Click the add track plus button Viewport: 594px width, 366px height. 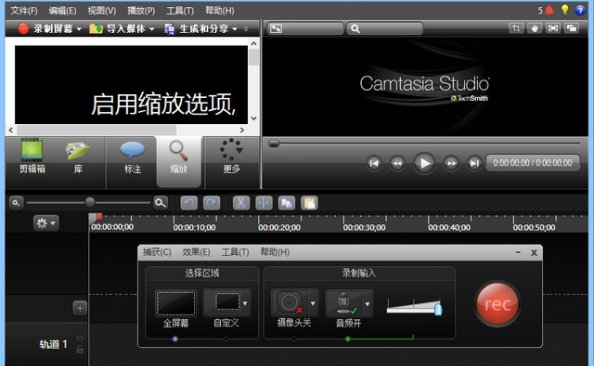pos(80,308)
